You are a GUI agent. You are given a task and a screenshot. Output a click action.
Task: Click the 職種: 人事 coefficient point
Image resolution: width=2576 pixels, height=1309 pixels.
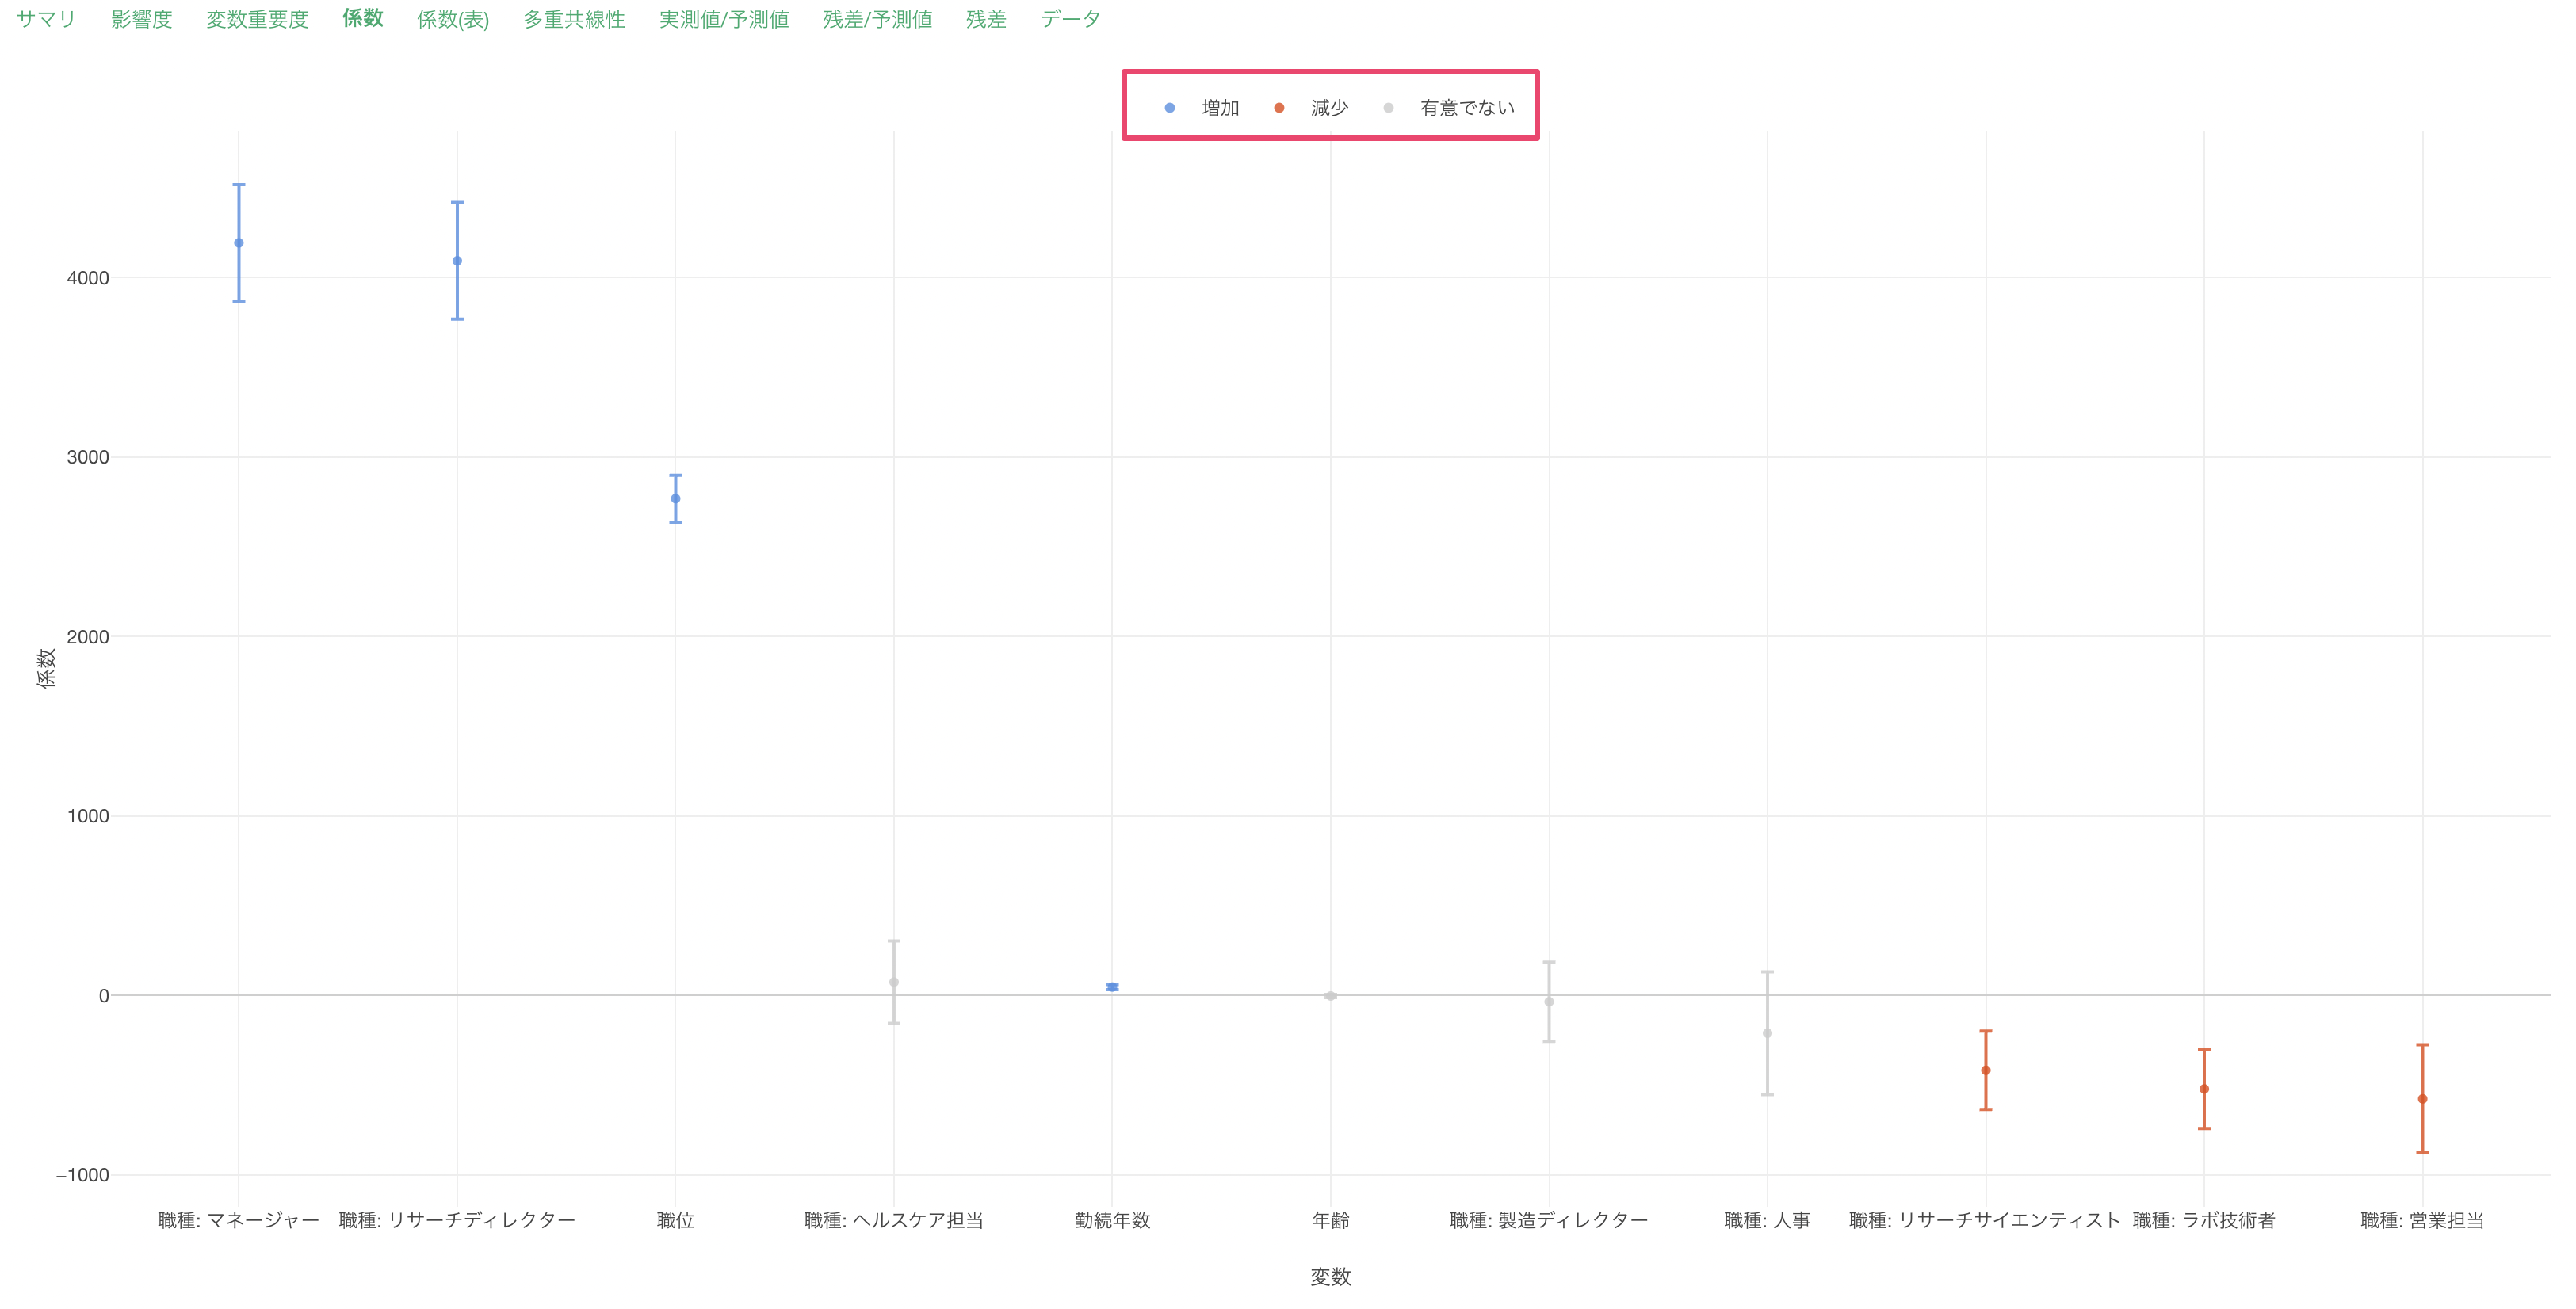pyautogui.click(x=1767, y=1034)
